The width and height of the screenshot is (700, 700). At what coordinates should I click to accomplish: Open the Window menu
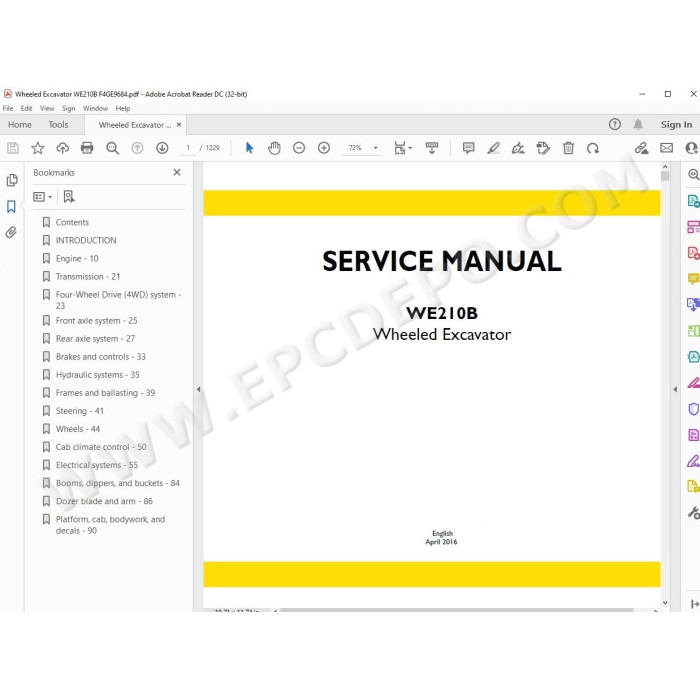pyautogui.click(x=95, y=108)
